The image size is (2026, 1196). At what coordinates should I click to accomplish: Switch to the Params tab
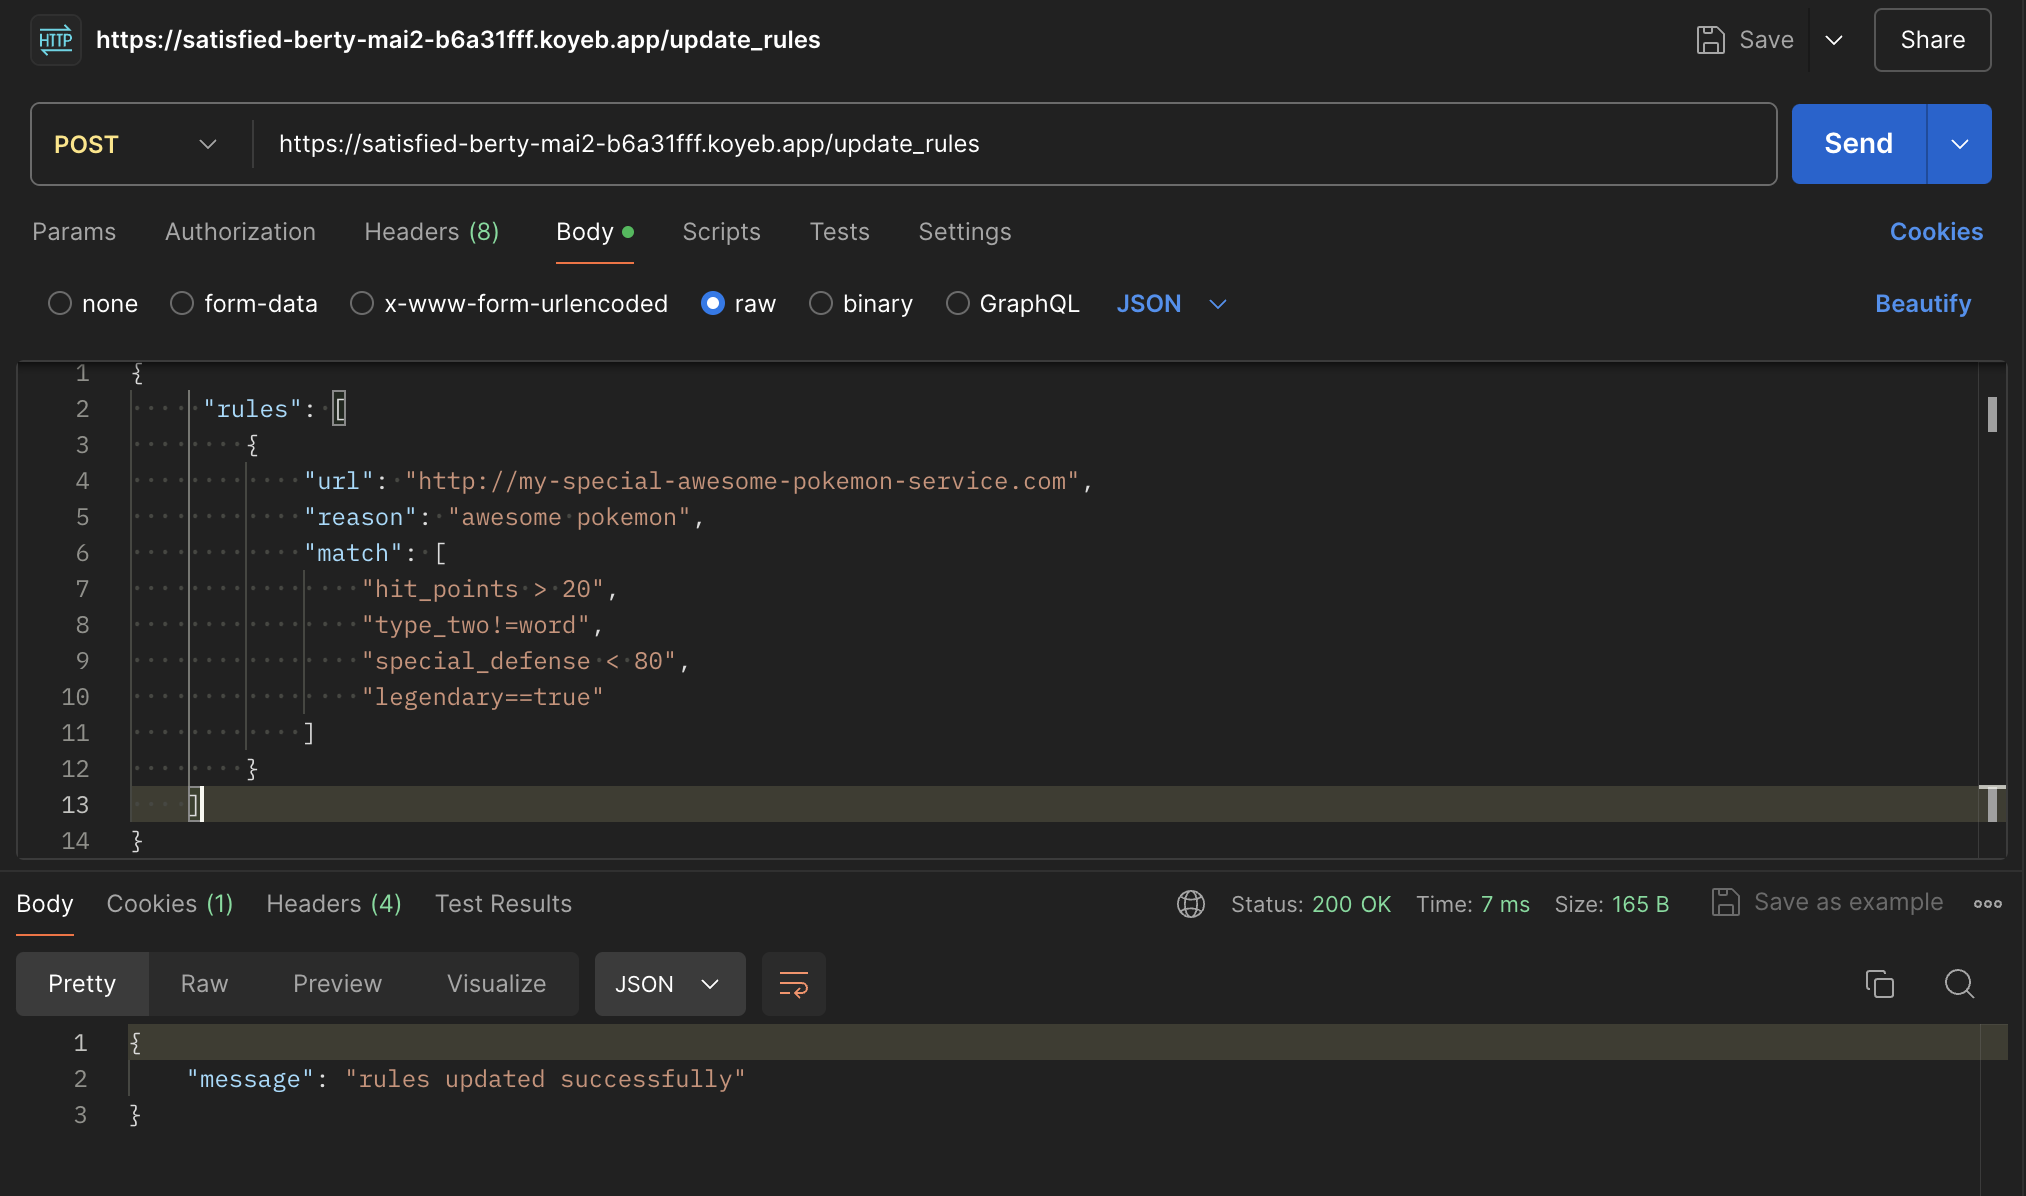coord(74,232)
